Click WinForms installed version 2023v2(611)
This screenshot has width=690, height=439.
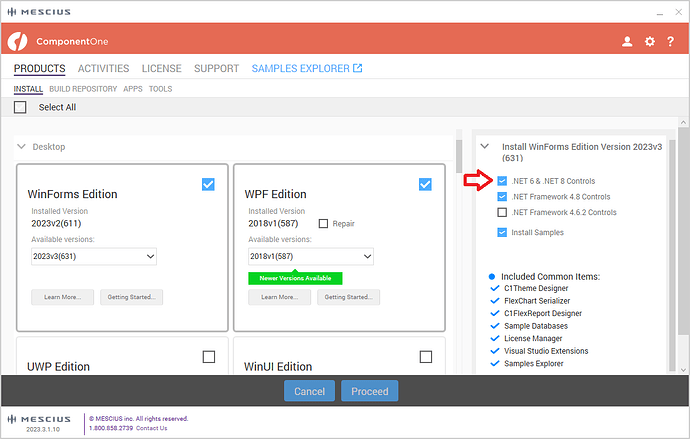tap(56, 223)
